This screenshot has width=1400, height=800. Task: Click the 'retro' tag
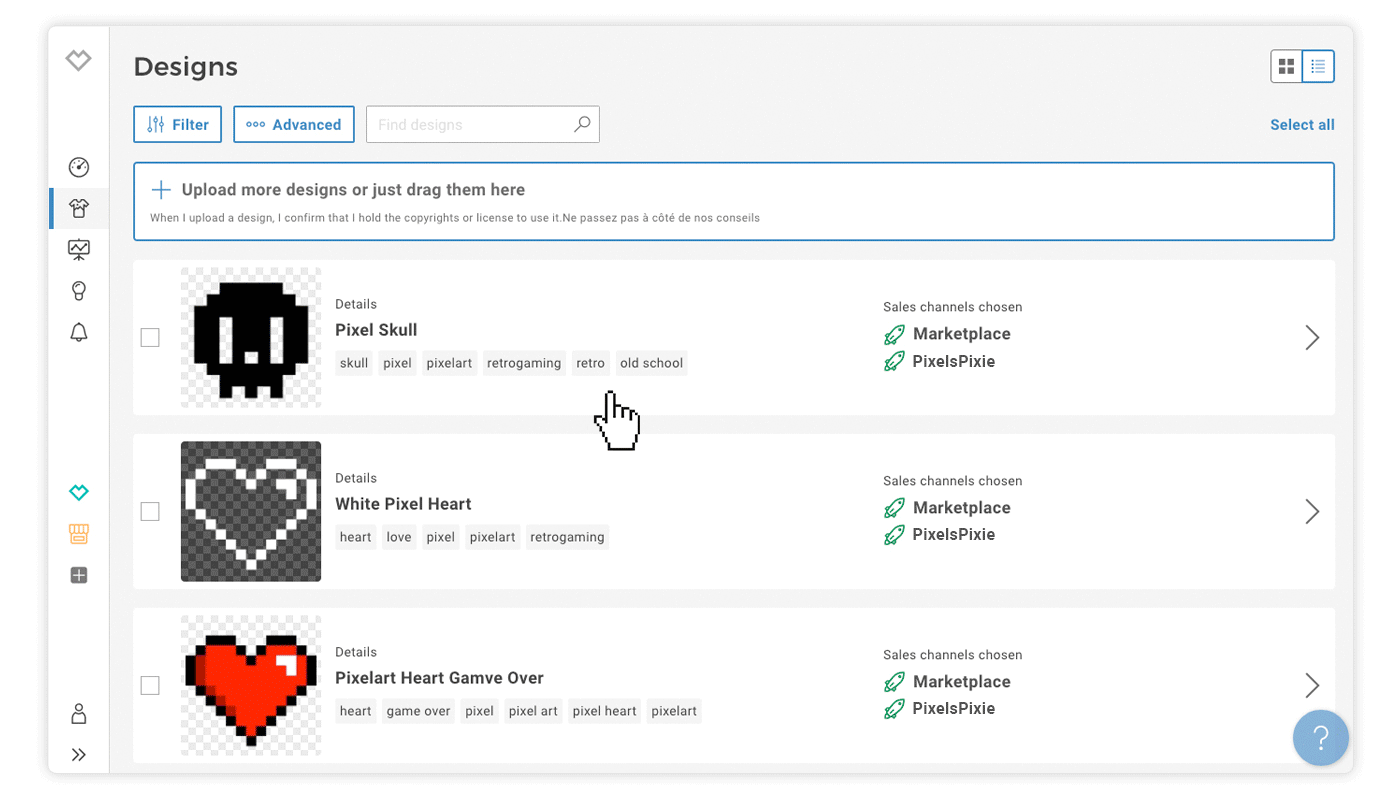click(x=590, y=363)
